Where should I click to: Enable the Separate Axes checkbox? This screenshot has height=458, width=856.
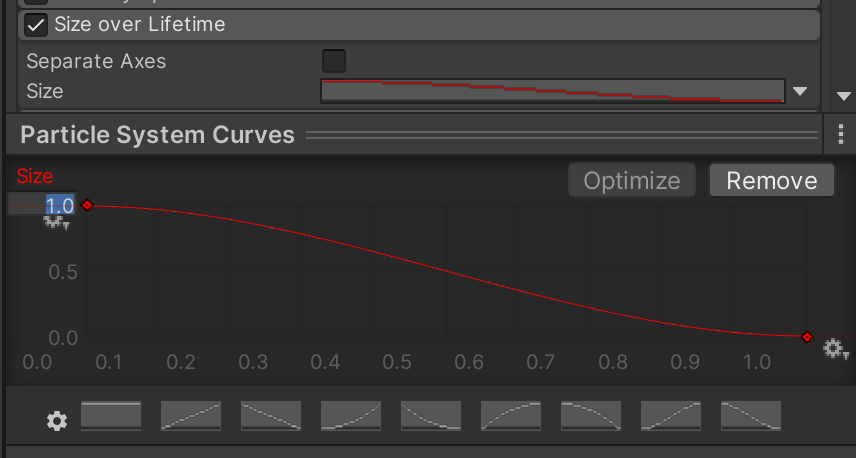334,61
